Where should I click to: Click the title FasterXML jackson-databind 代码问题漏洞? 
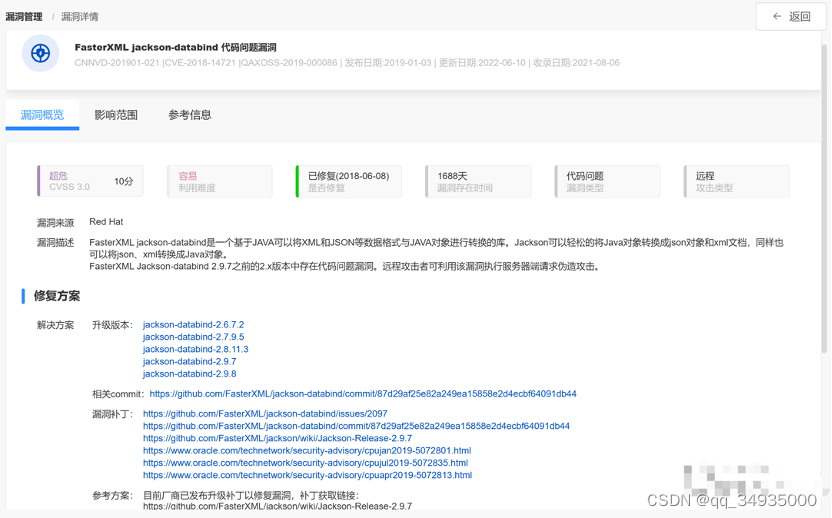coord(176,47)
